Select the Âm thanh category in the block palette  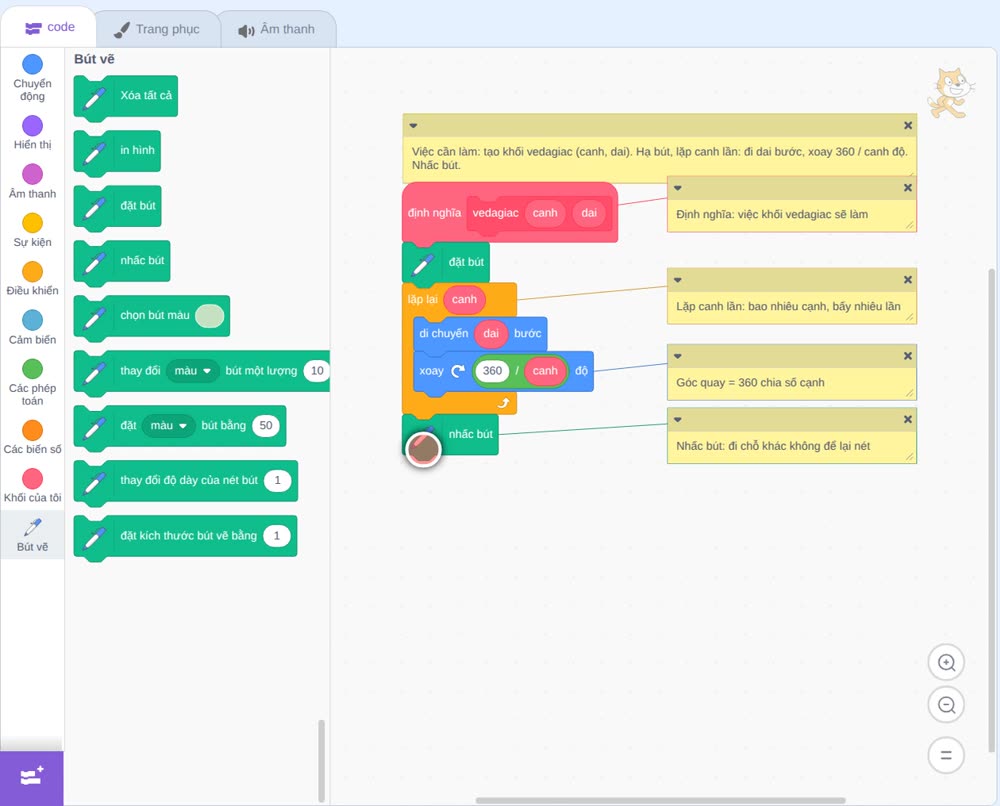click(x=33, y=182)
